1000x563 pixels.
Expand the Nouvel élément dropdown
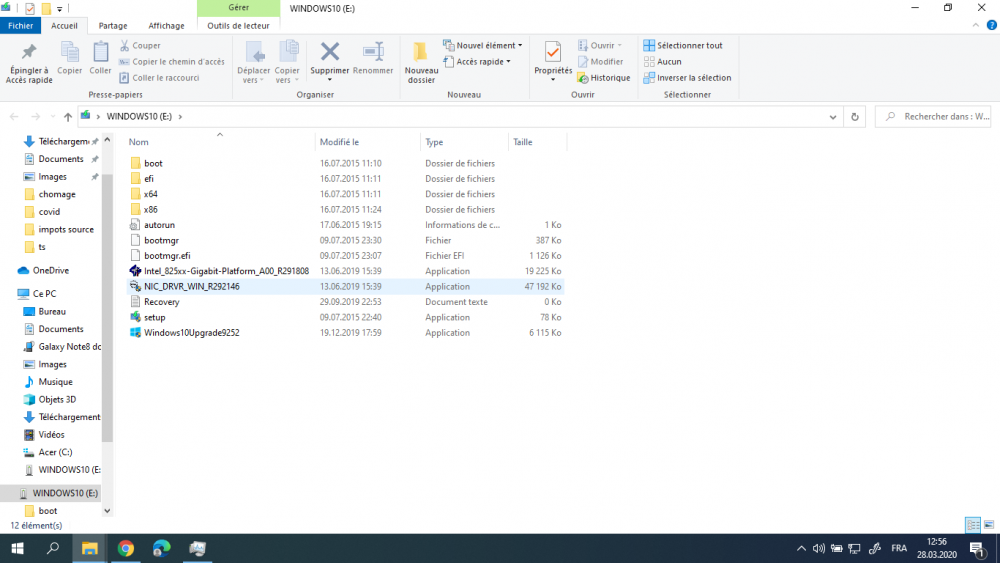483,45
